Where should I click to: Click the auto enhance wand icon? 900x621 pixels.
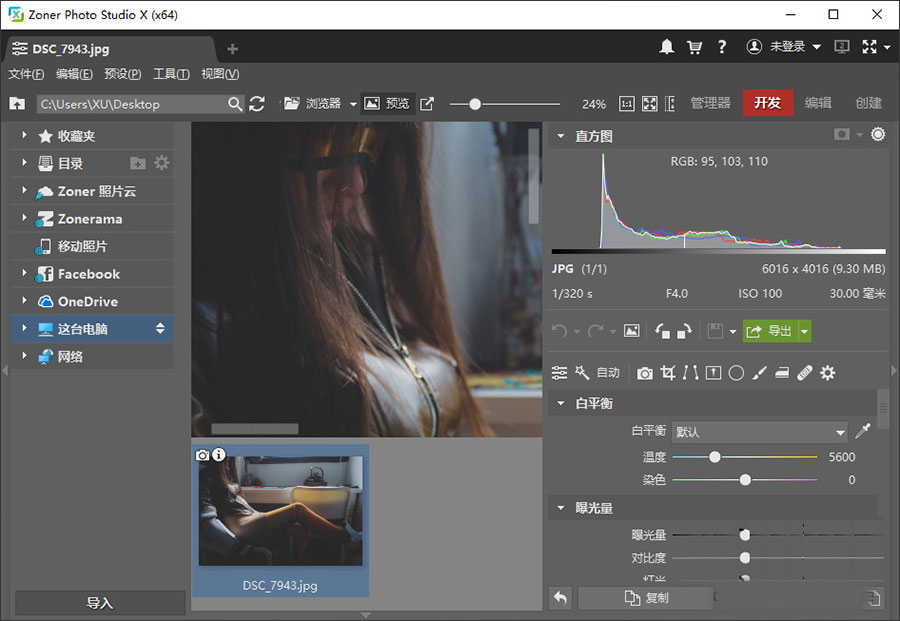pyautogui.click(x=582, y=373)
